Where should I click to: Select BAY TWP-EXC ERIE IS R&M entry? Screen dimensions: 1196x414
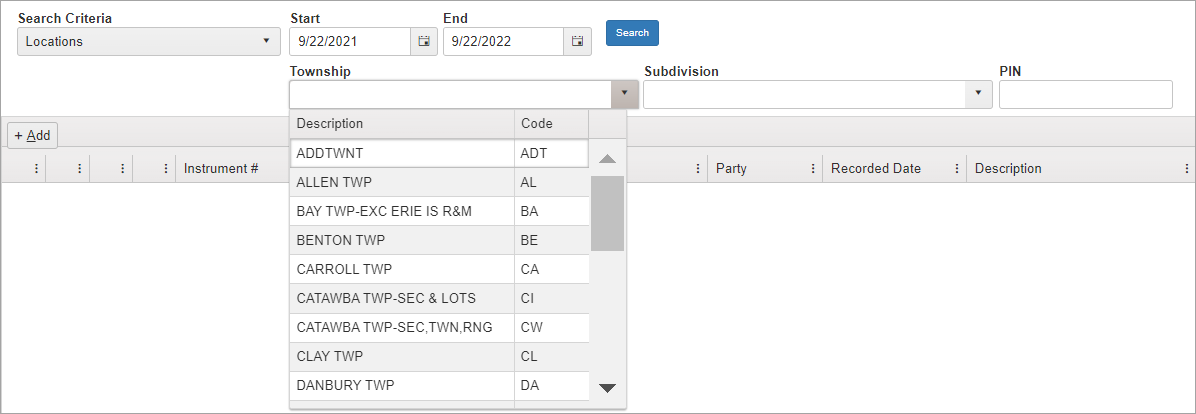[x=401, y=212]
